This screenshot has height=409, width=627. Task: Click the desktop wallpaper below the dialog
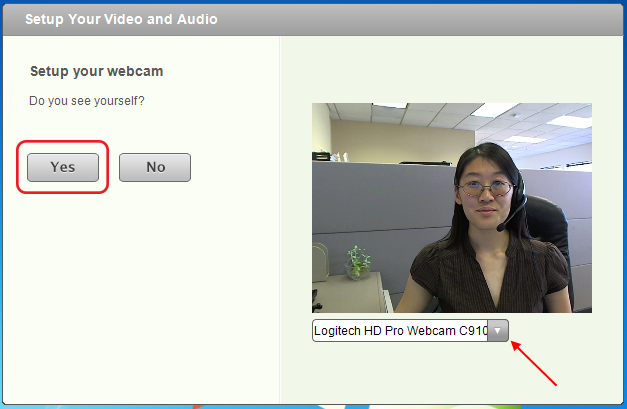click(x=300, y=406)
